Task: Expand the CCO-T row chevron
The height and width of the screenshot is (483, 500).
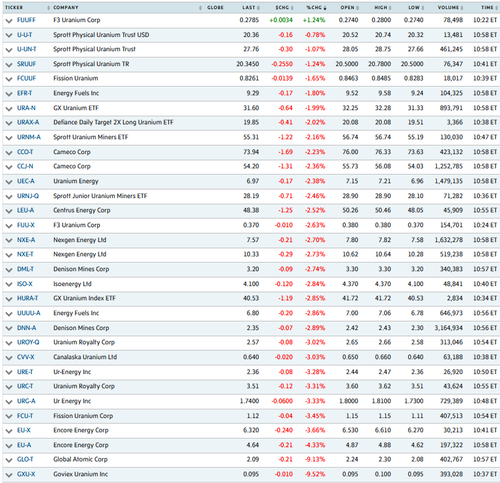Action: [9, 153]
